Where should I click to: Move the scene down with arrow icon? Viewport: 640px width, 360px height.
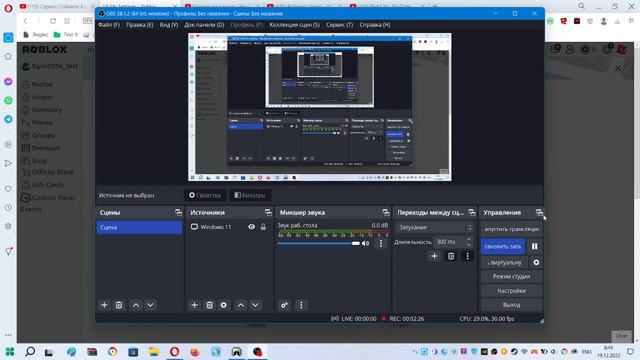click(150, 305)
